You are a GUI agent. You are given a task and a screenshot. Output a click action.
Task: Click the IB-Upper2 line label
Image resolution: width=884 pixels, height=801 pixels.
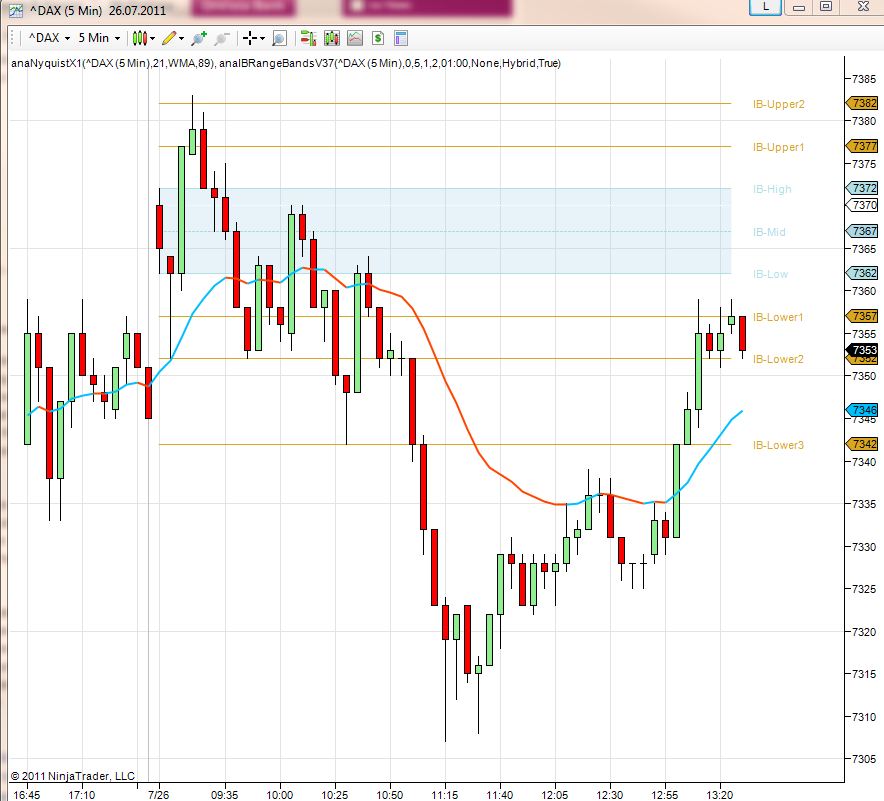pyautogui.click(x=779, y=104)
